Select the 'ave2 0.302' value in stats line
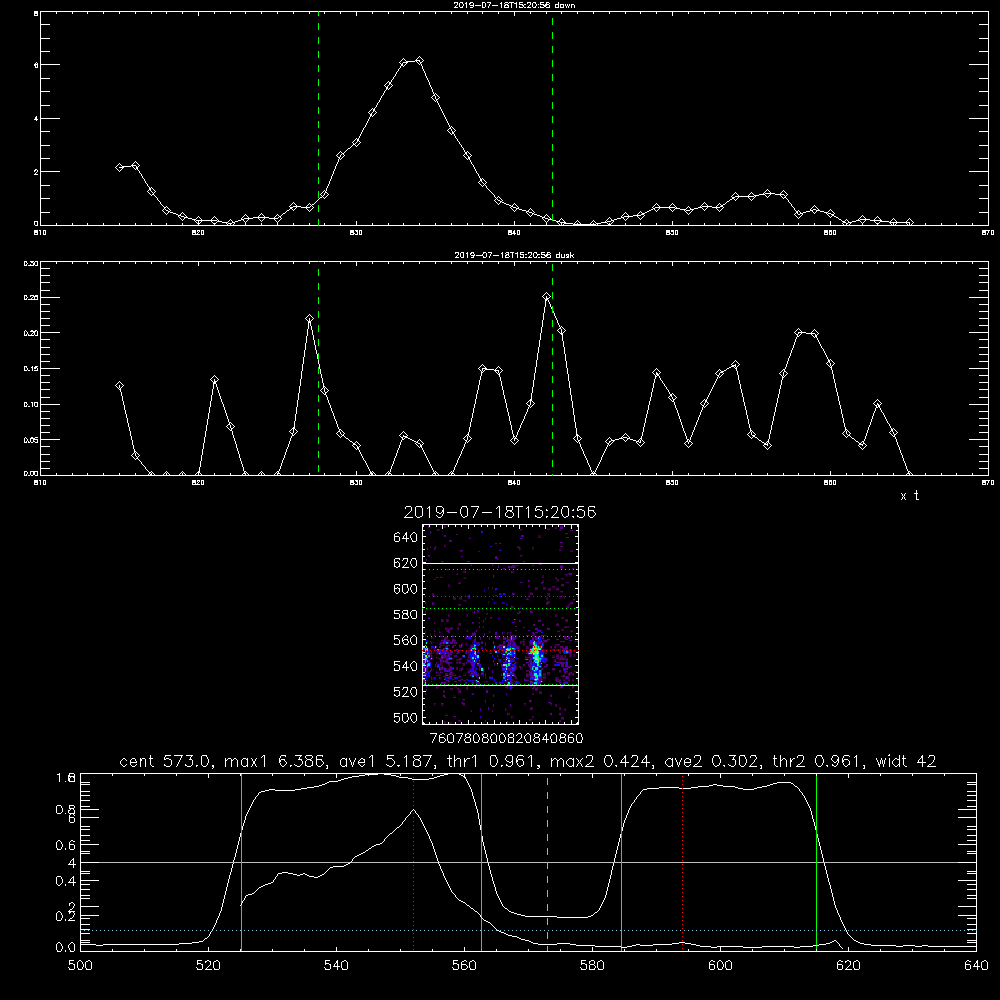 [712, 761]
